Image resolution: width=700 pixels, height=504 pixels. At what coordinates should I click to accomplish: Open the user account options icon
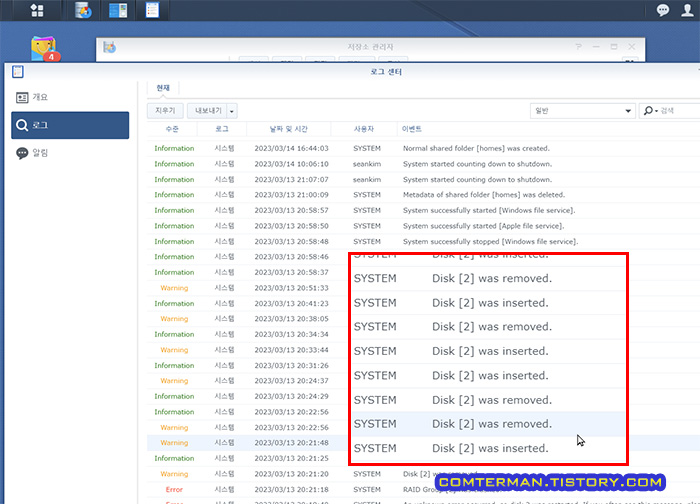[x=688, y=10]
